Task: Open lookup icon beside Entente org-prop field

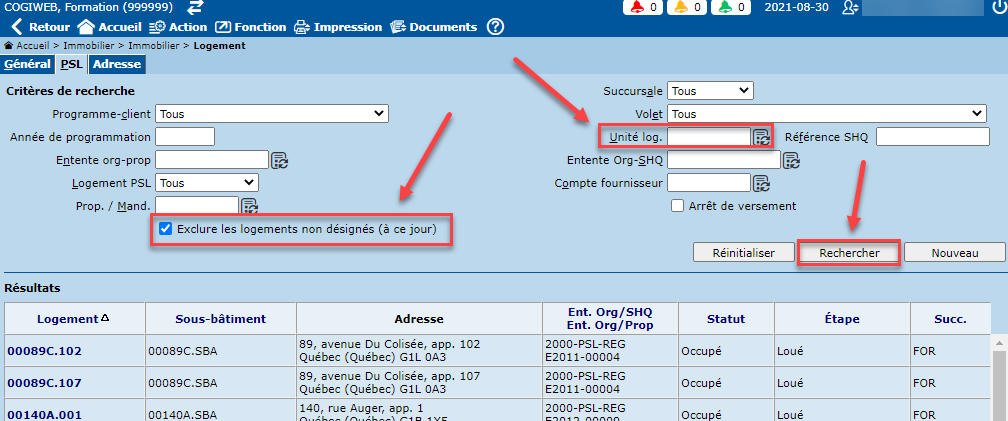Action: click(279, 160)
